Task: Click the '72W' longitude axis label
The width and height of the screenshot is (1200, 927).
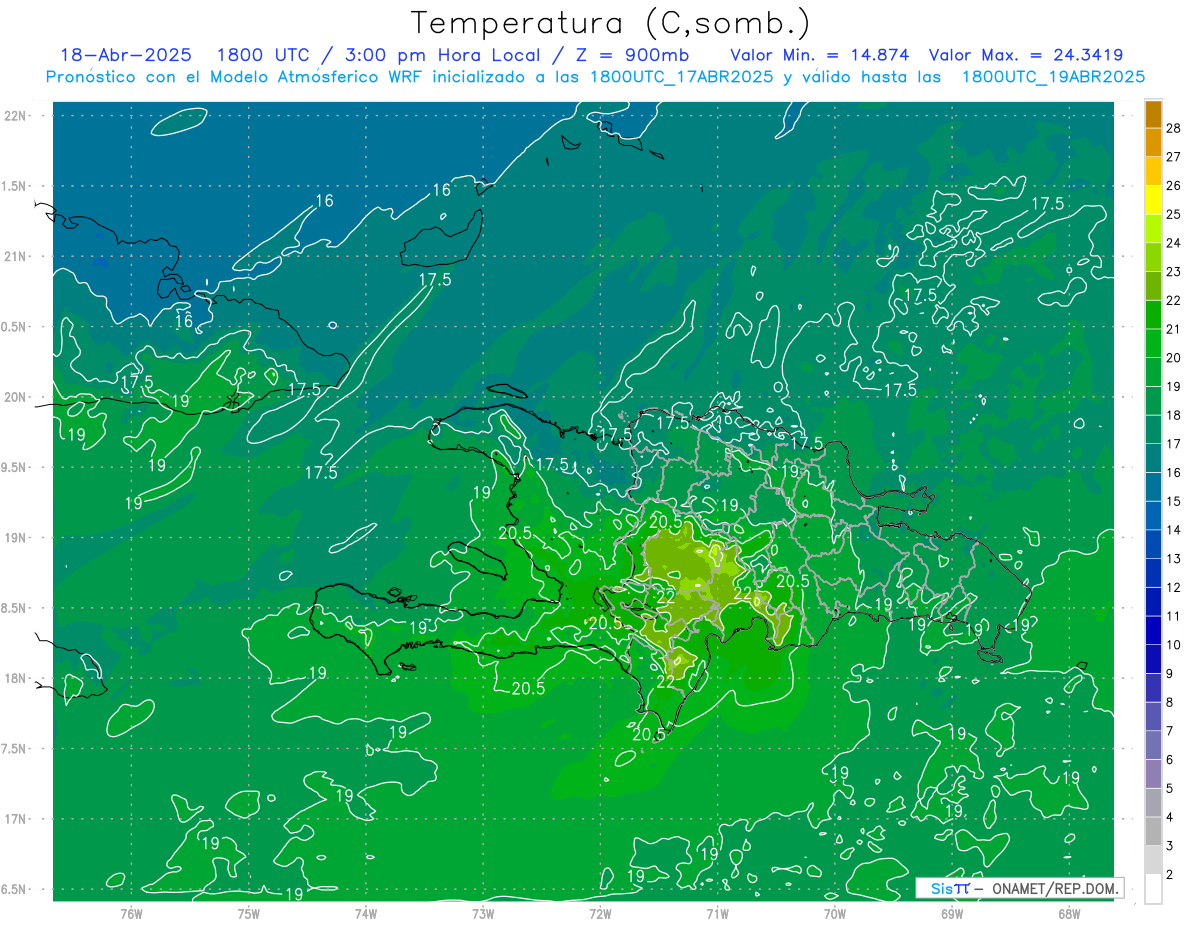Action: point(600,914)
